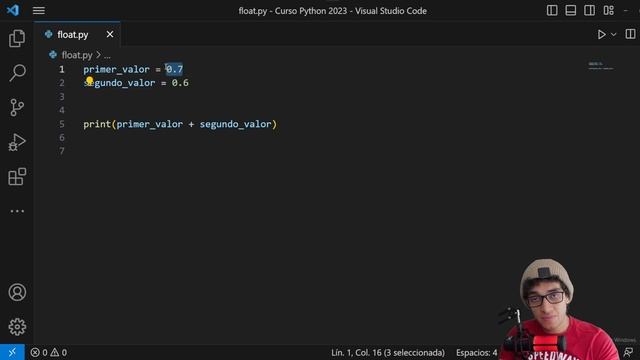Open the Explorer view in activity bar

pos(17,38)
